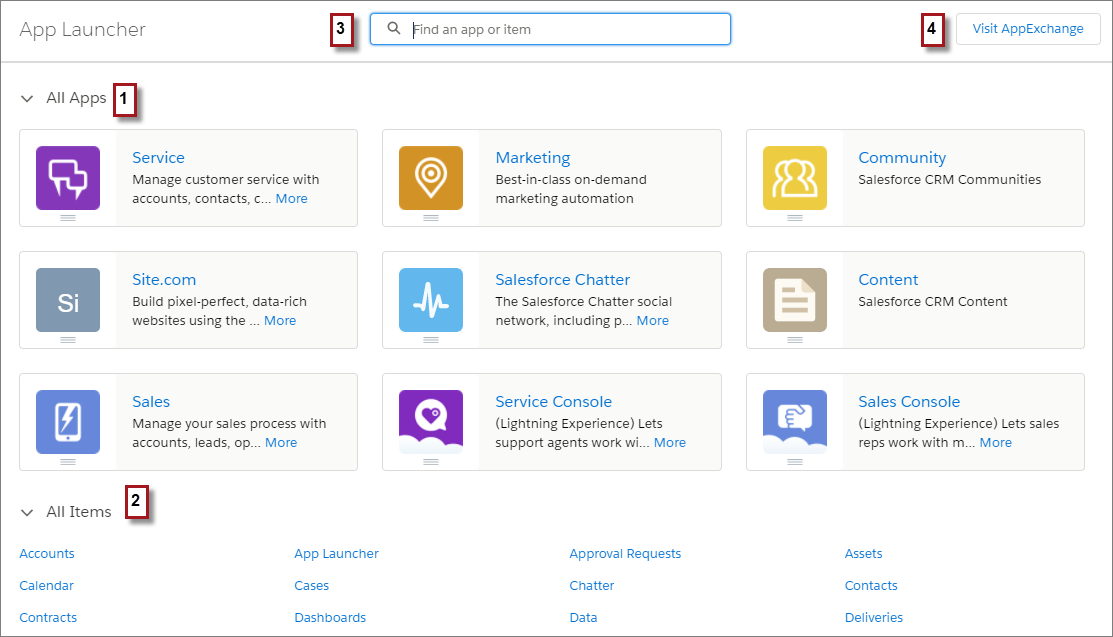
Task: Grab the drag handle under Site.com icon
Action: coord(68,340)
